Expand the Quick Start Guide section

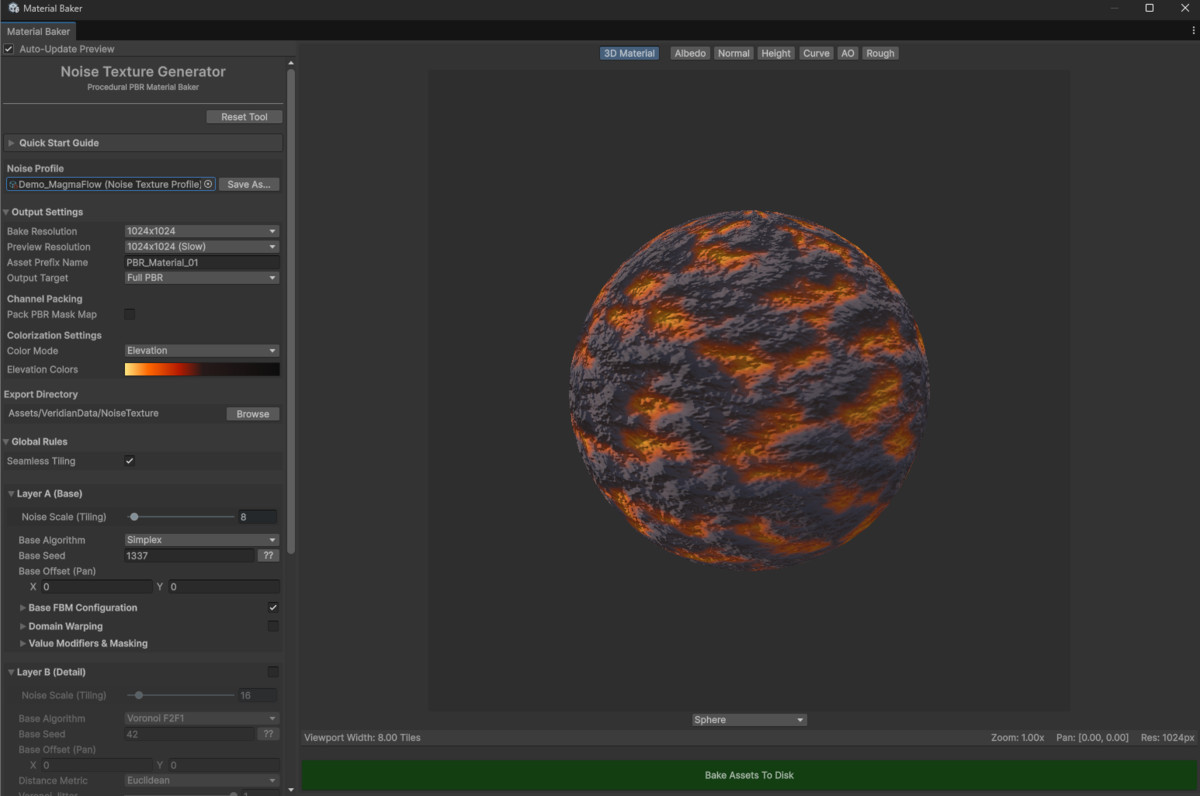tap(11, 143)
